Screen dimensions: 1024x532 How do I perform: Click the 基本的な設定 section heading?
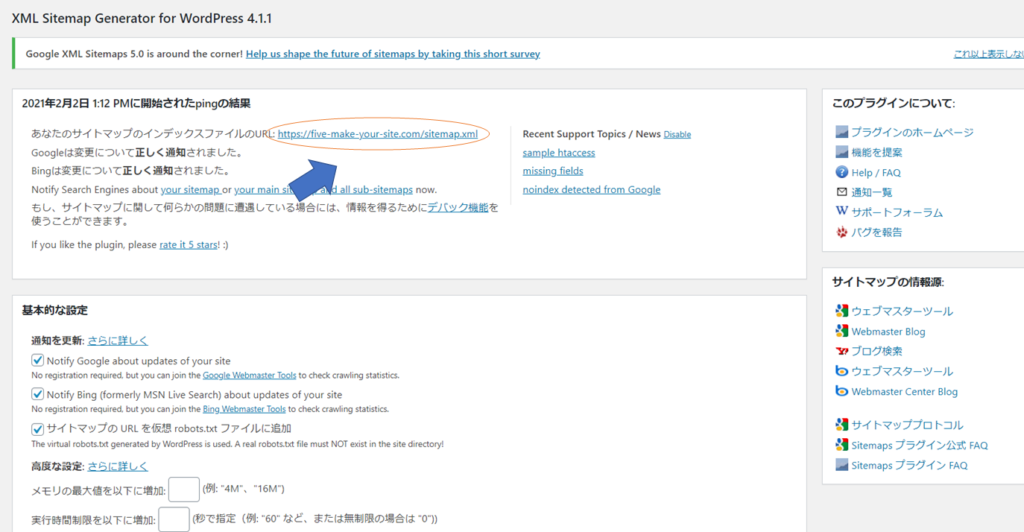pos(55,310)
